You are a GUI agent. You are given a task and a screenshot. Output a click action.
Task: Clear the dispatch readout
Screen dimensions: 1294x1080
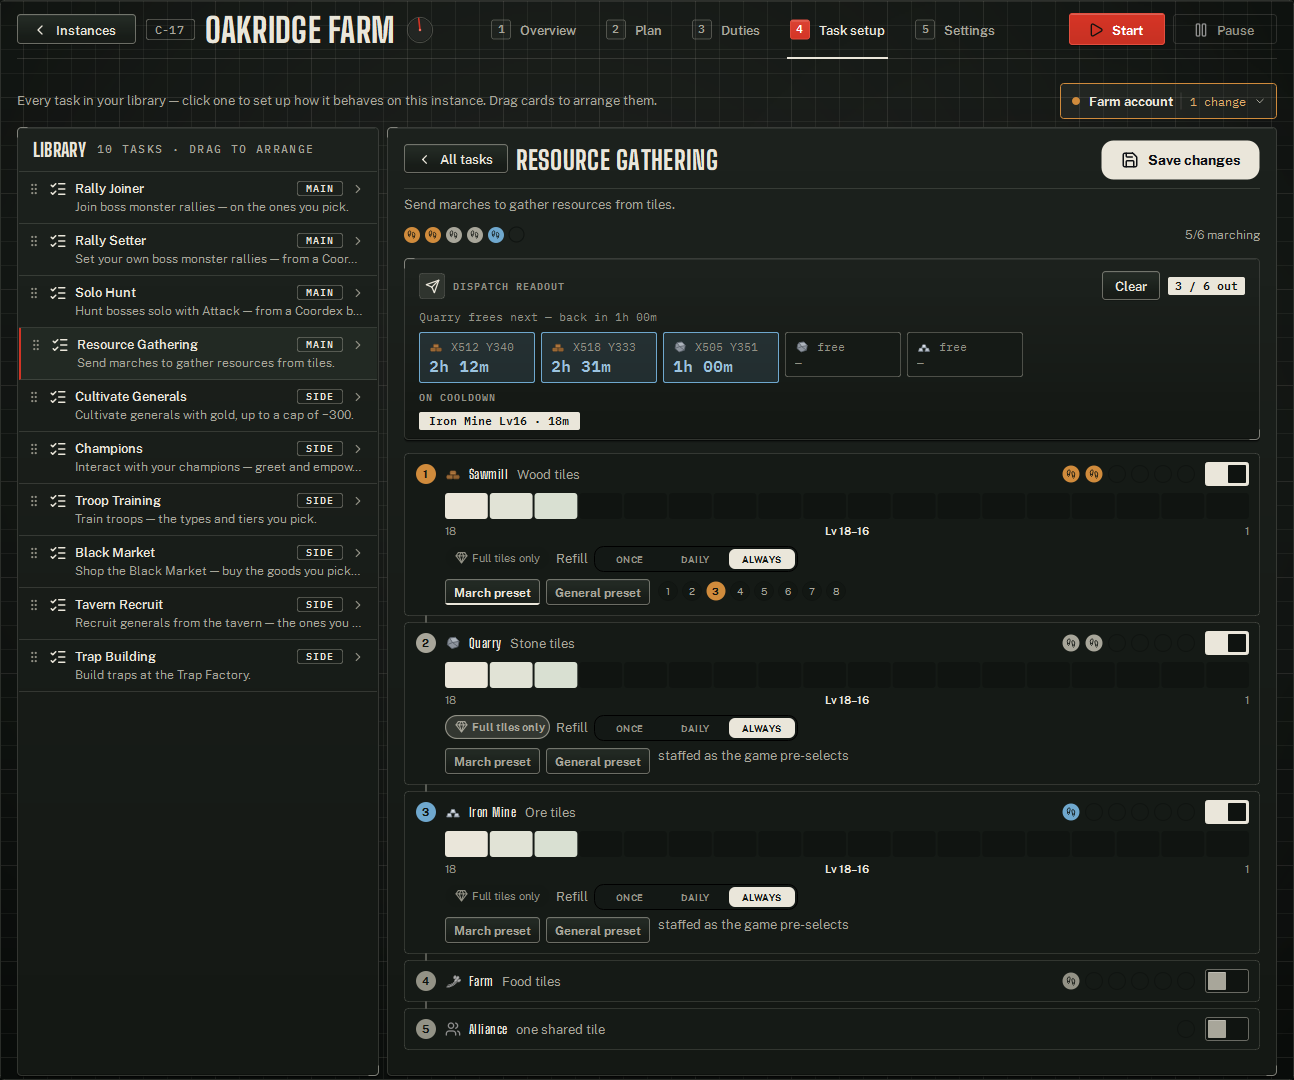(x=1131, y=286)
